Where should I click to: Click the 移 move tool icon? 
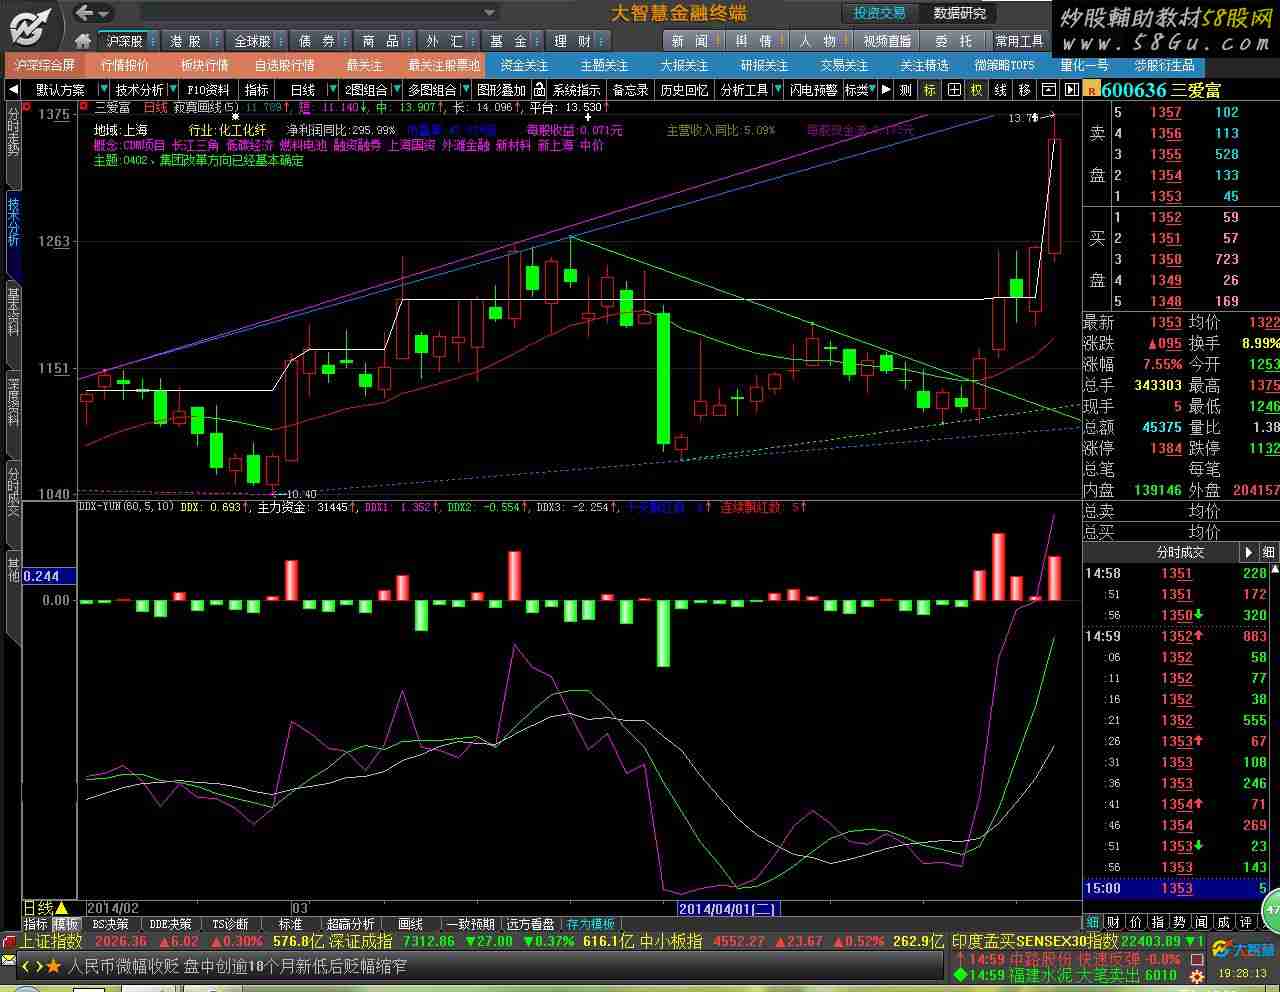pyautogui.click(x=1025, y=90)
